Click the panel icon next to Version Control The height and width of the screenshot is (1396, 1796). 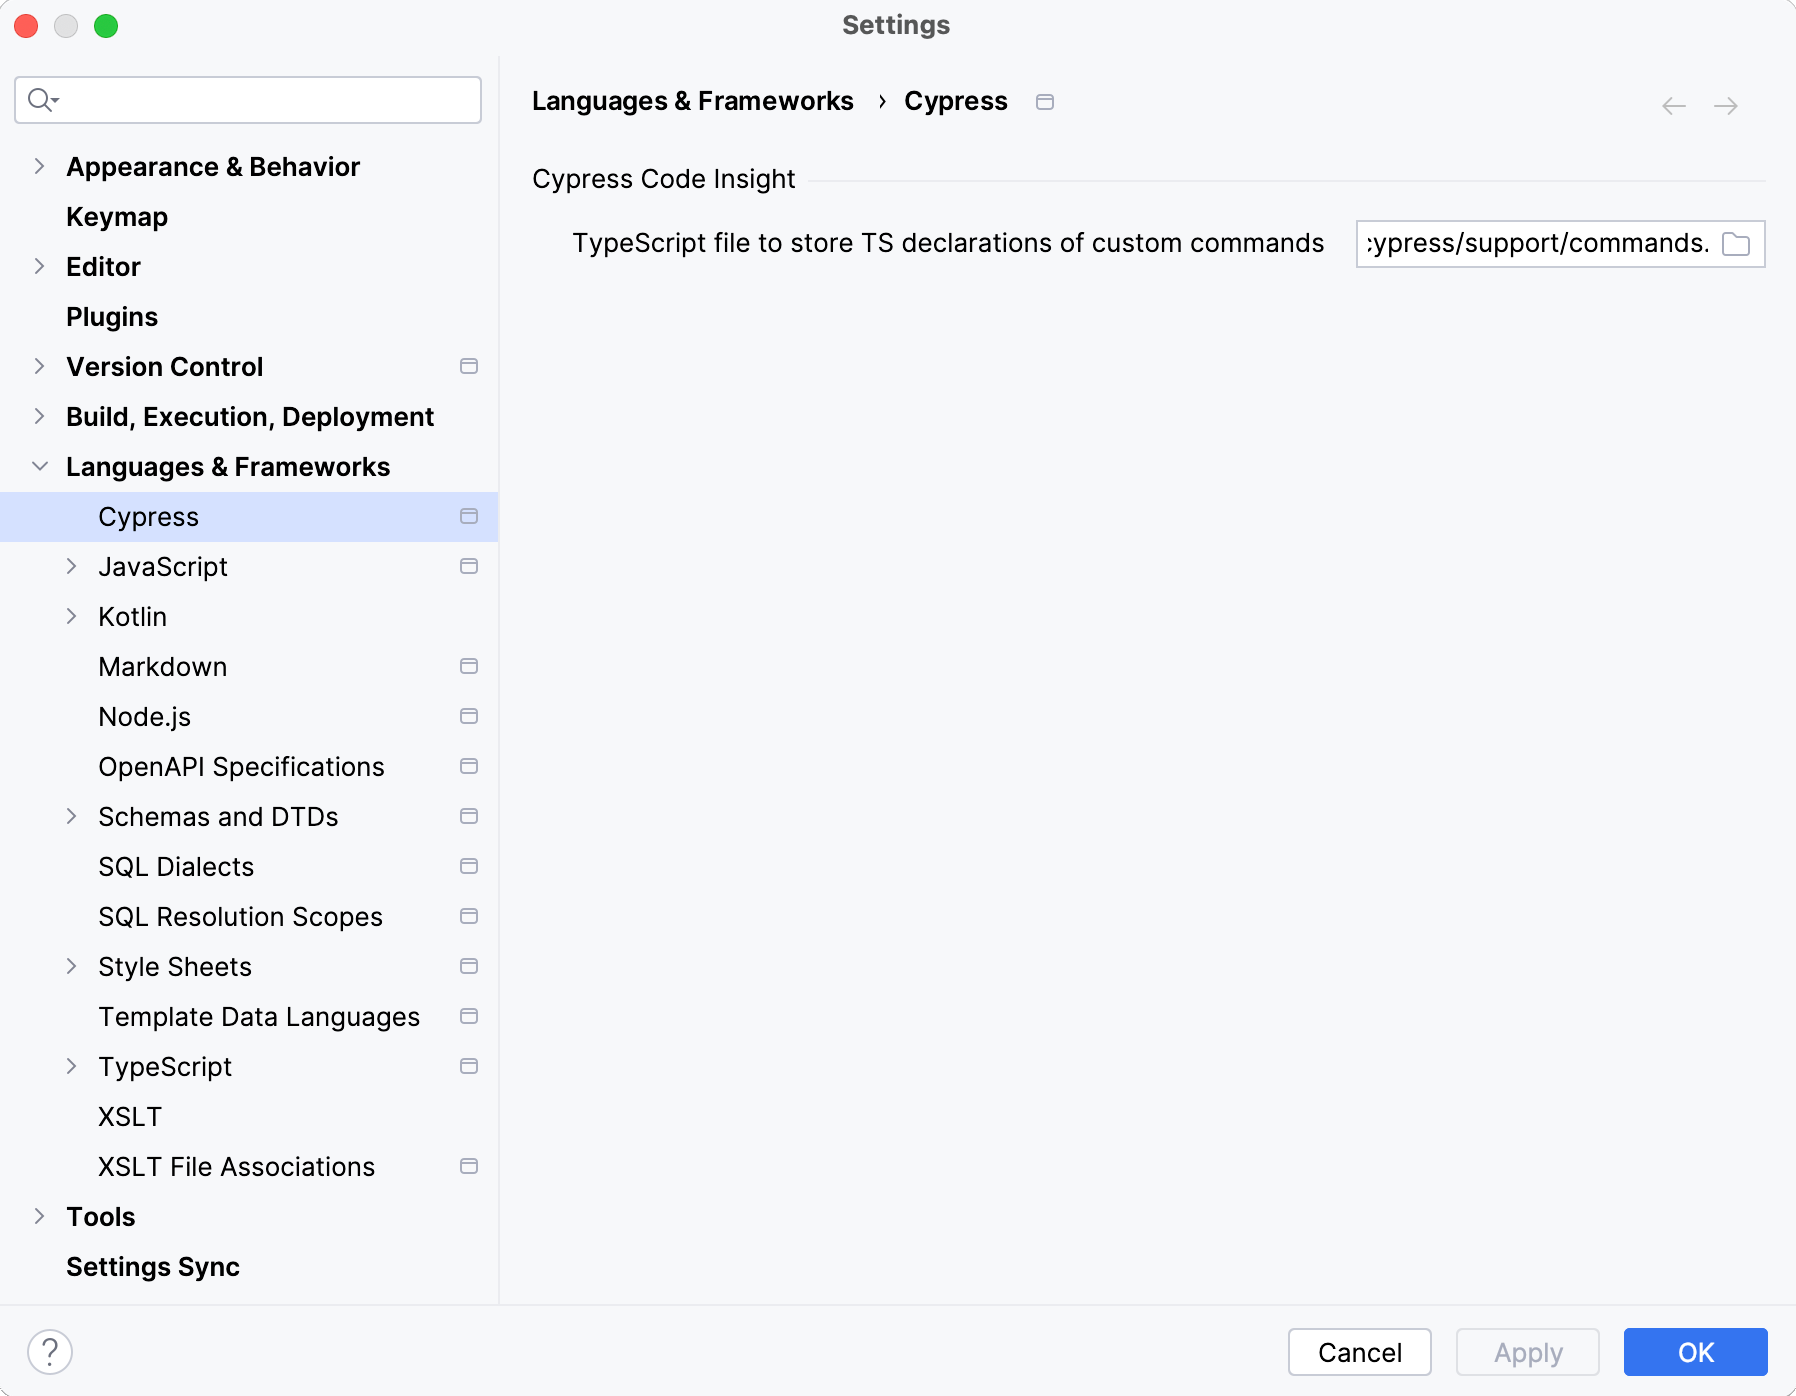469,366
